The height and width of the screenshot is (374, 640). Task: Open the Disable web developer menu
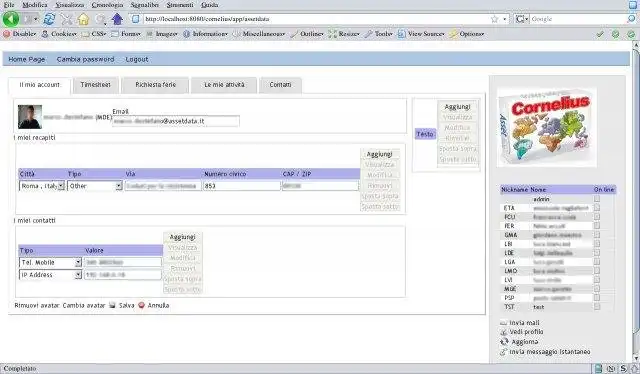(20, 34)
